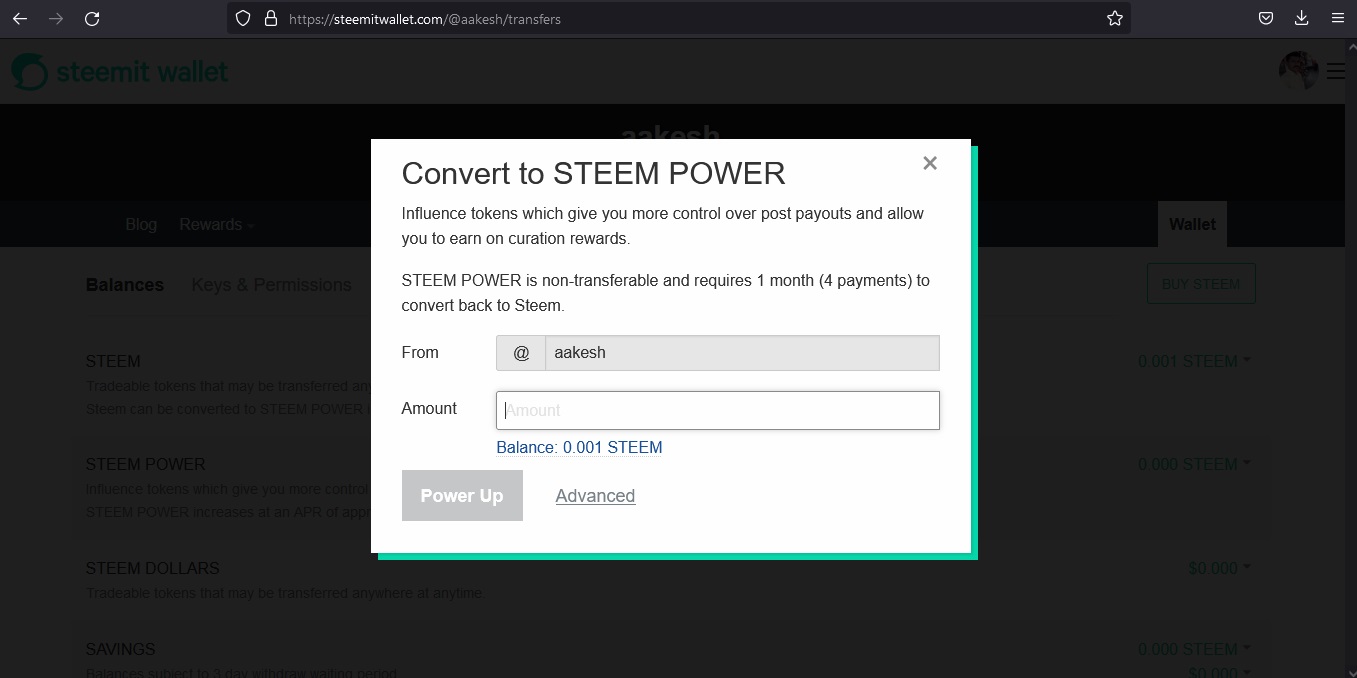Click the SAVINGS heading

(120, 649)
